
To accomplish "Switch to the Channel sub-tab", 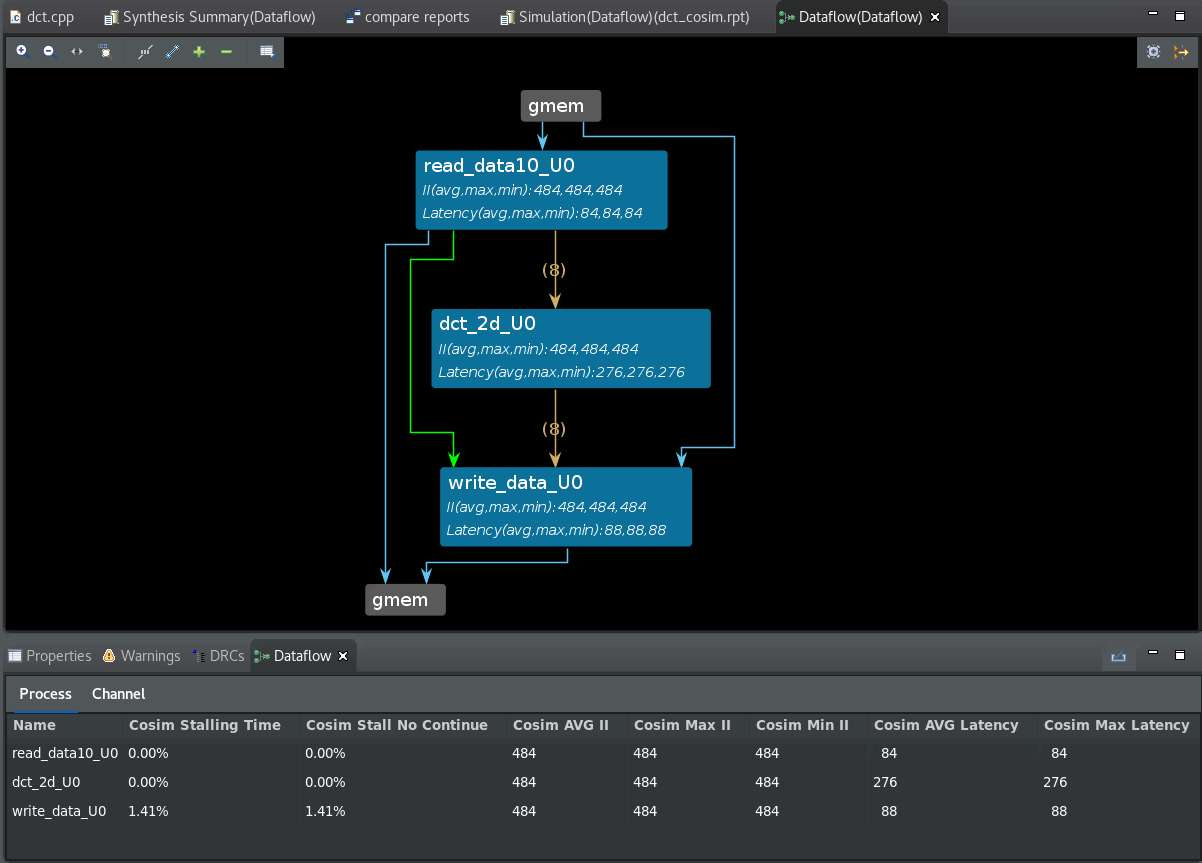I will click(x=118, y=694).
